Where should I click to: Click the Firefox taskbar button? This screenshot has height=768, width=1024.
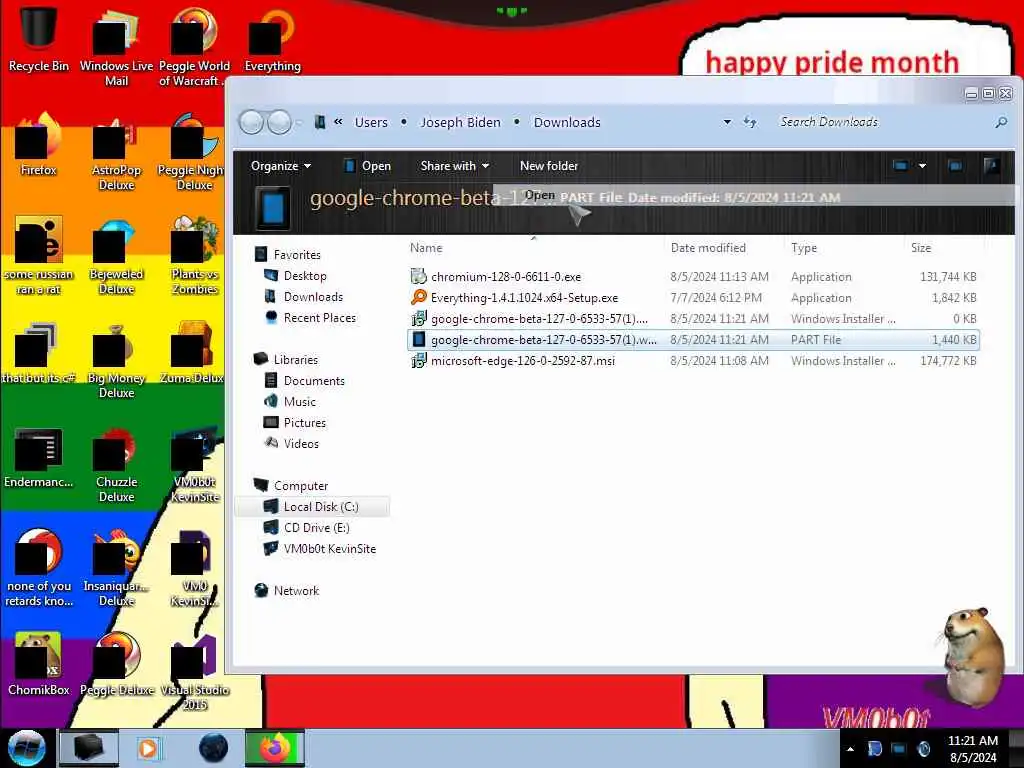click(x=274, y=748)
